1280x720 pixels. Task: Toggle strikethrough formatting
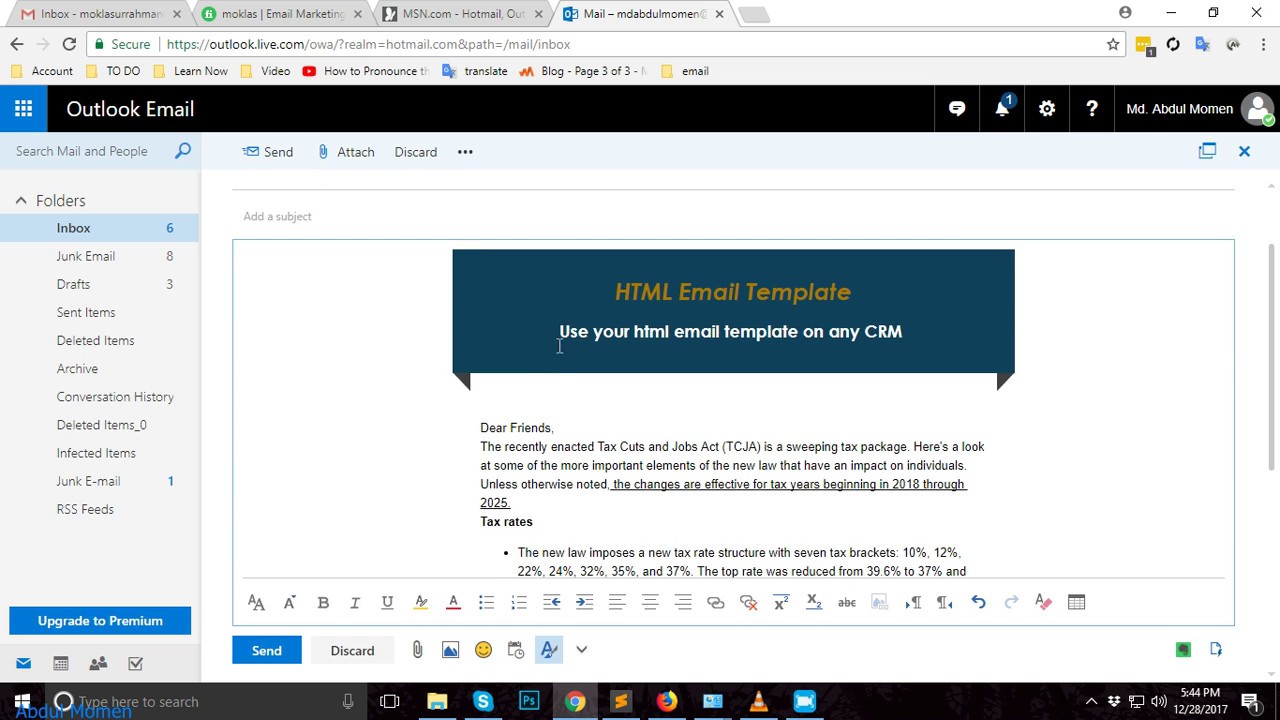847,602
